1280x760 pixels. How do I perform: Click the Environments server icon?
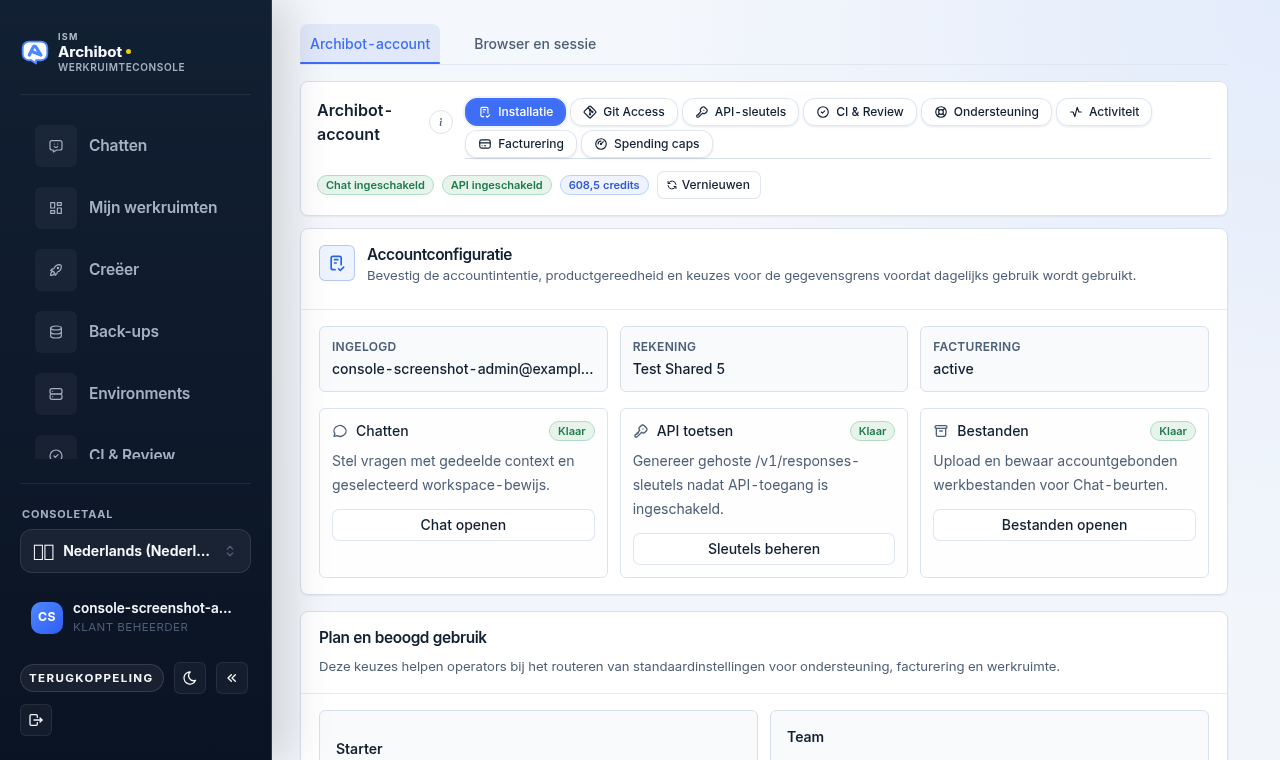click(56, 394)
